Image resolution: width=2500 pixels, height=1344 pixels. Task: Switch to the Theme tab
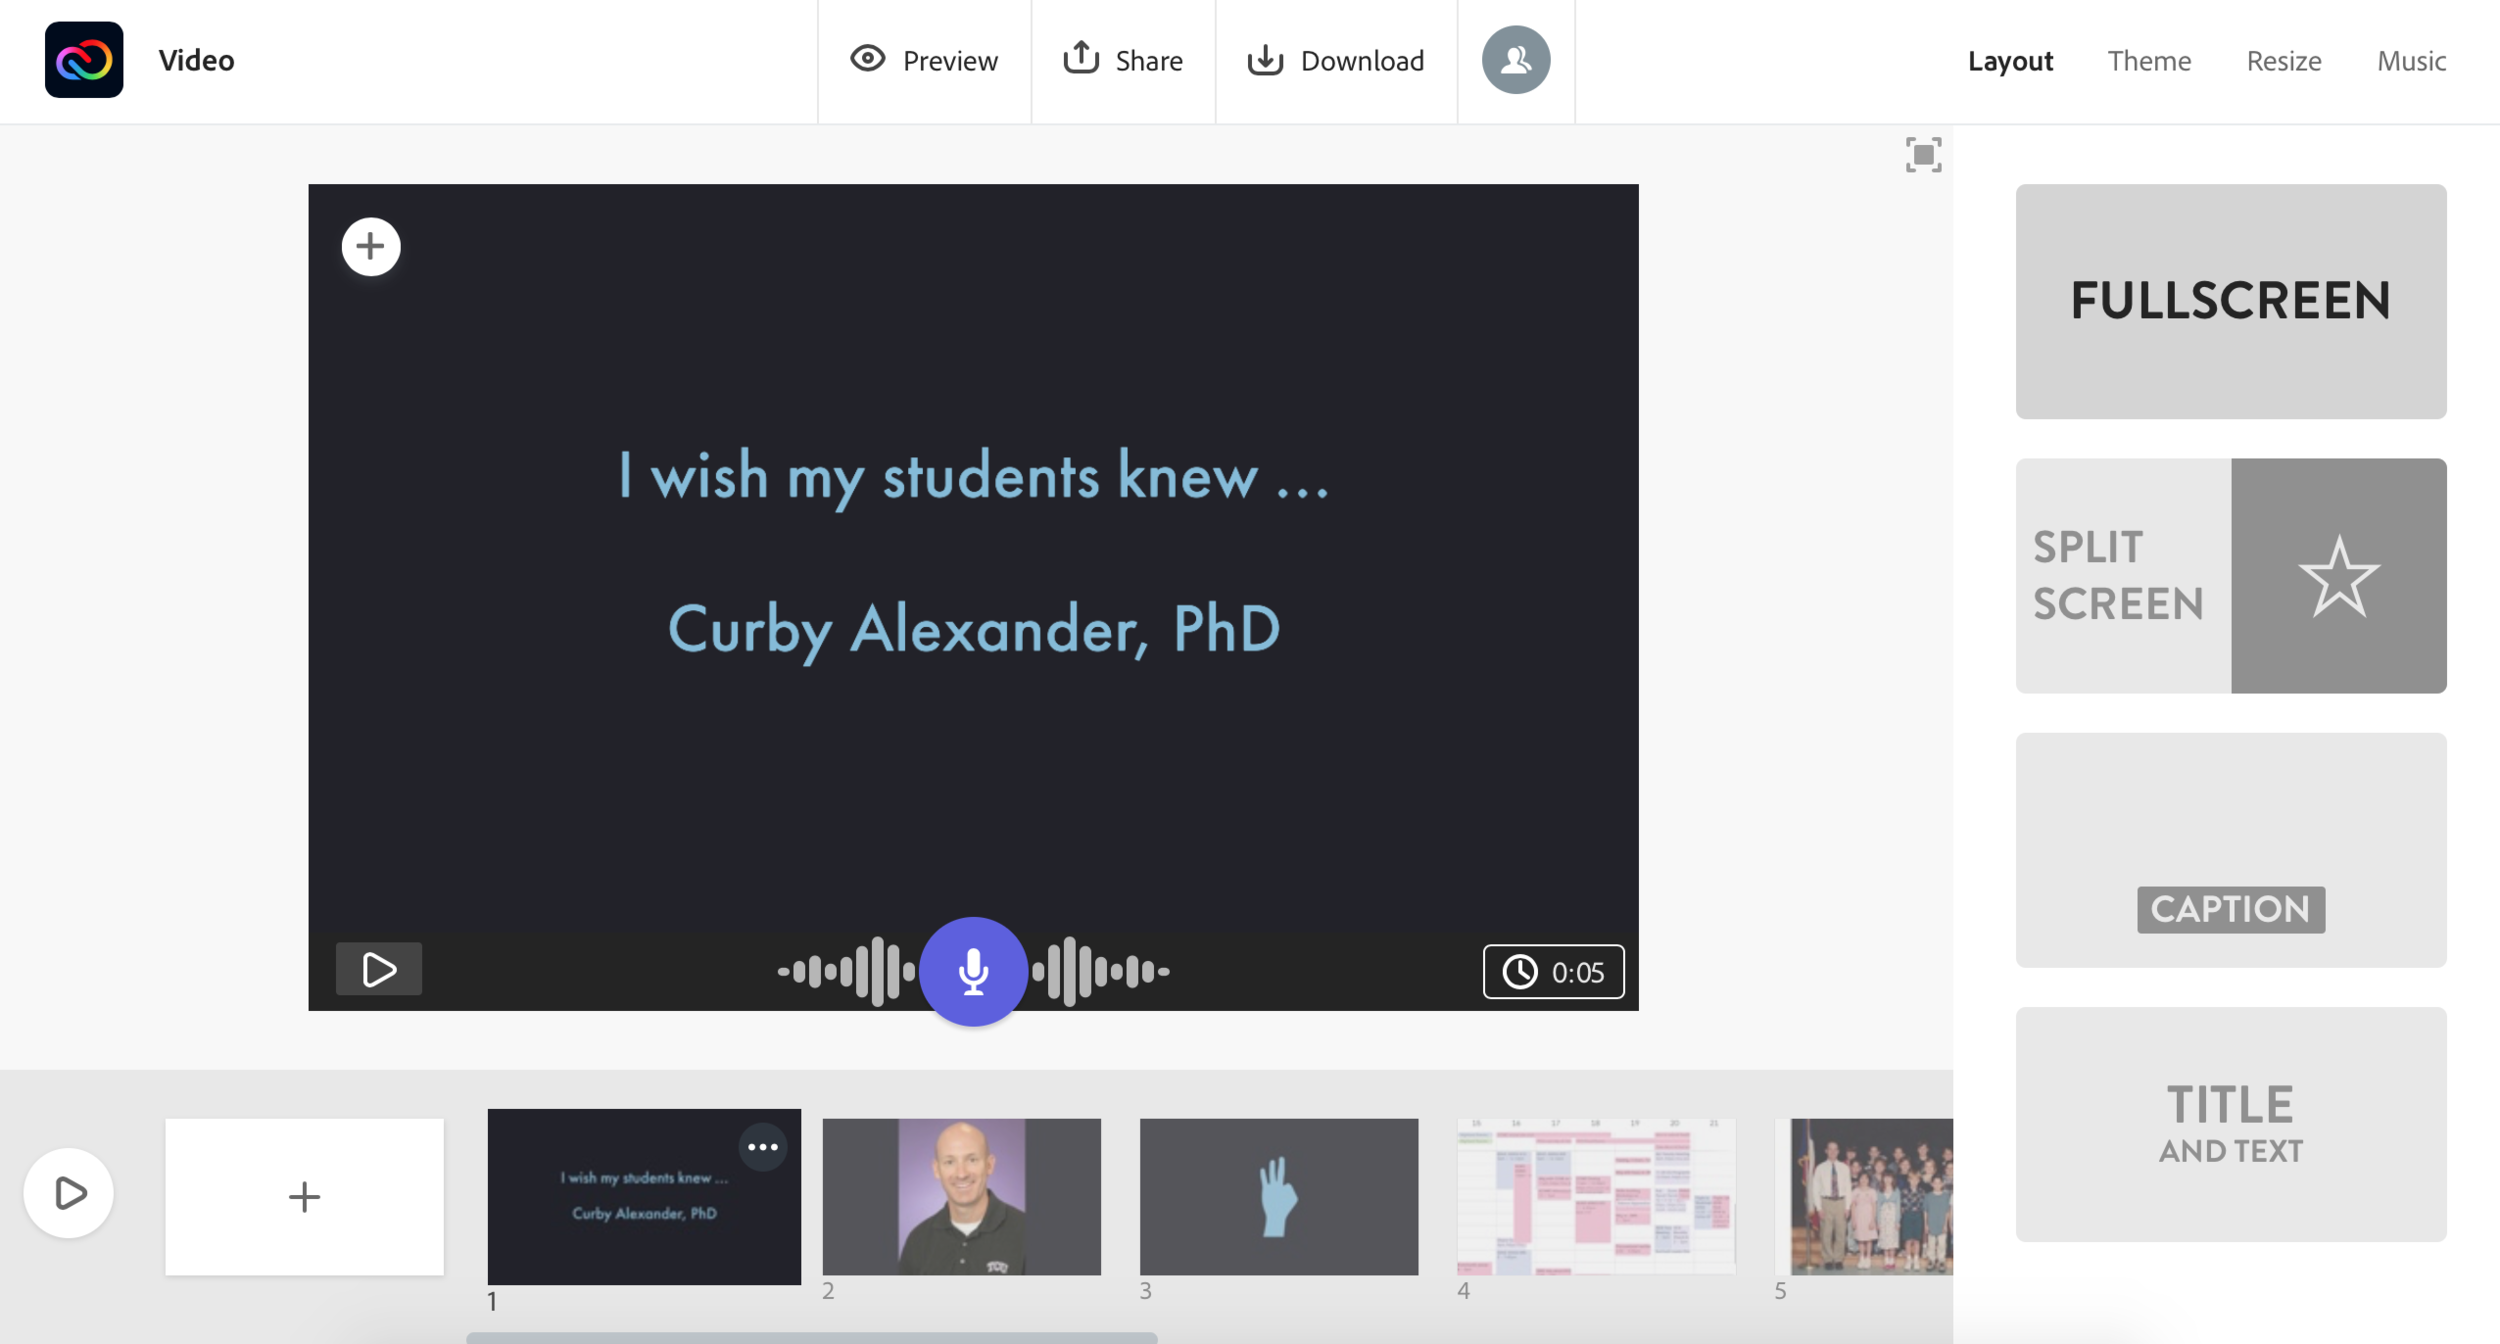tap(2150, 60)
